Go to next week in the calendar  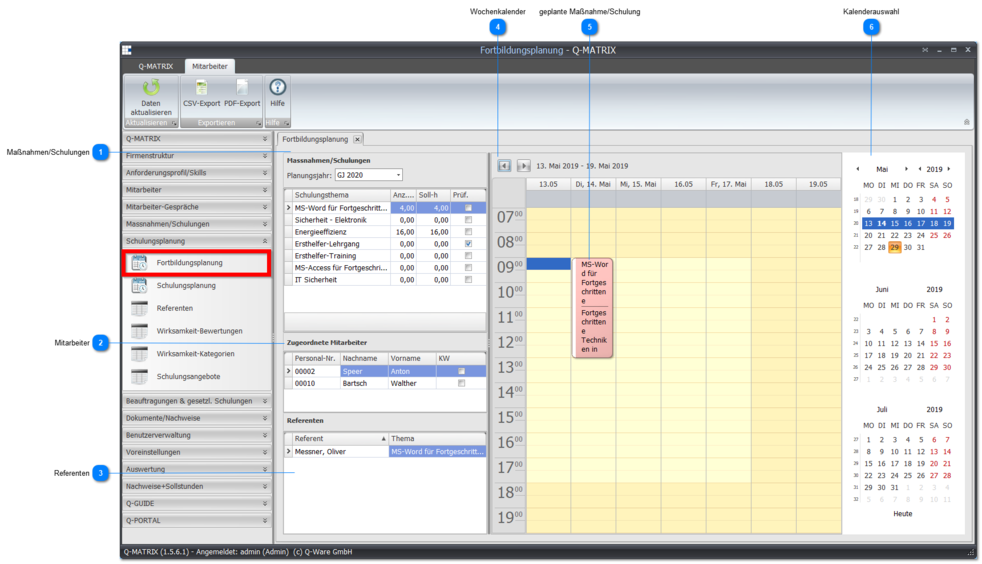tap(524, 166)
